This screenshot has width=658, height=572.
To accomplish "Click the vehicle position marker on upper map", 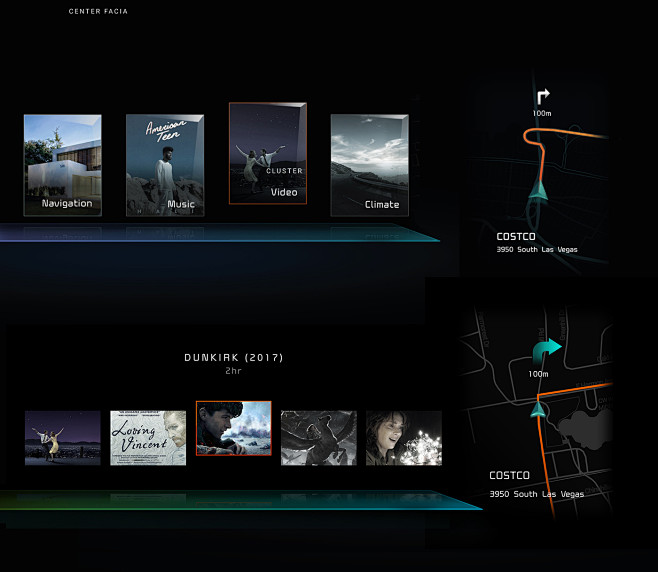I will (x=538, y=189).
